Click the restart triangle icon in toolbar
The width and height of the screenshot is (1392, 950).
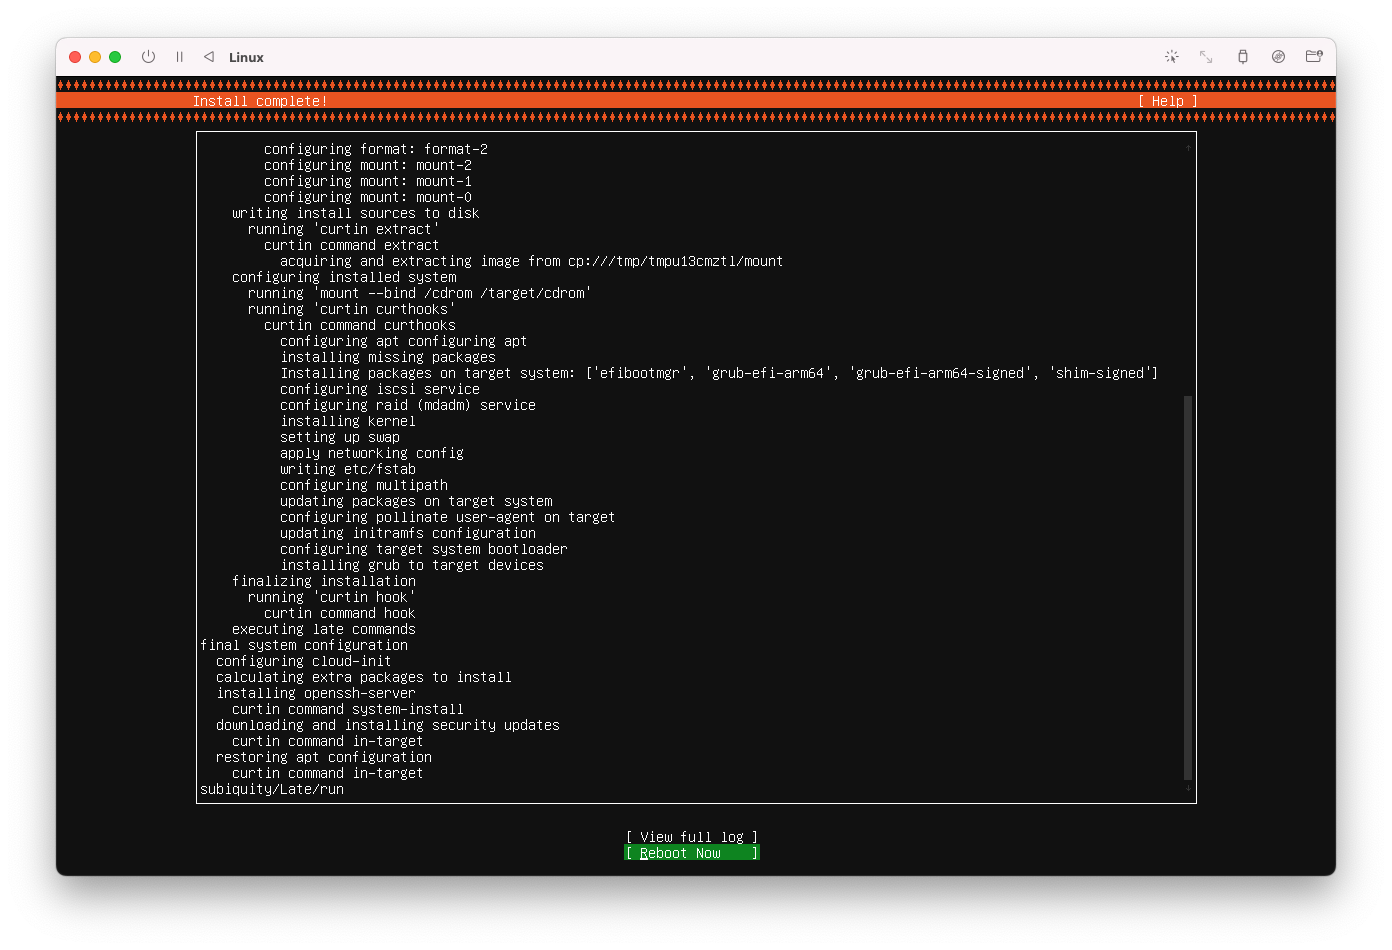tap(209, 57)
